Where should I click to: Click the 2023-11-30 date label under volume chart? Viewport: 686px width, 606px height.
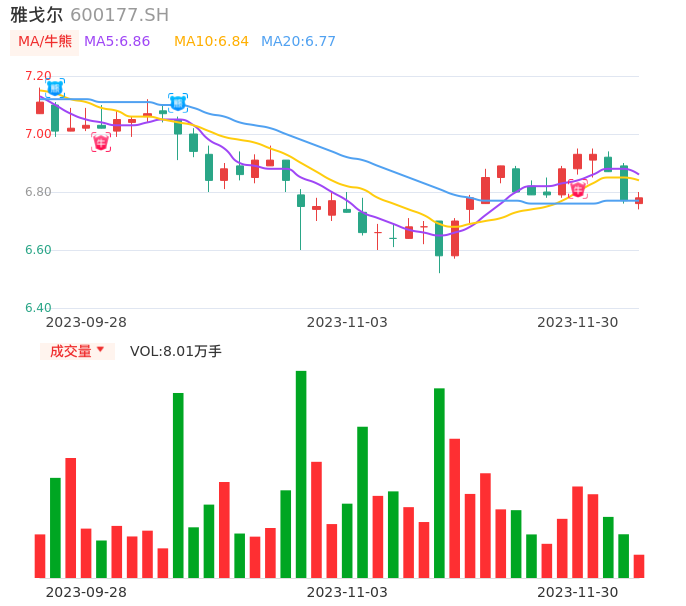click(x=578, y=592)
